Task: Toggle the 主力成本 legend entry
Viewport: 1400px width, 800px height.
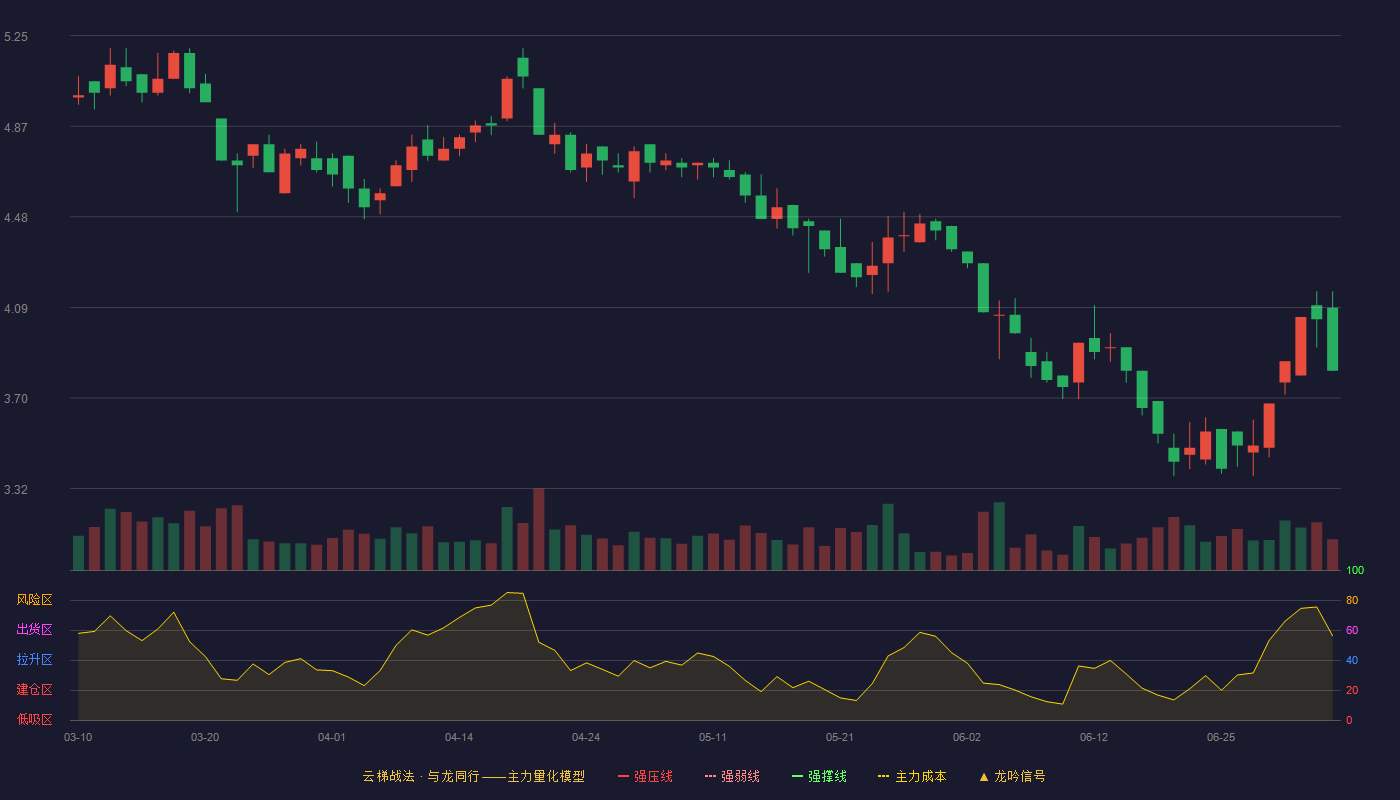Action: (x=912, y=776)
